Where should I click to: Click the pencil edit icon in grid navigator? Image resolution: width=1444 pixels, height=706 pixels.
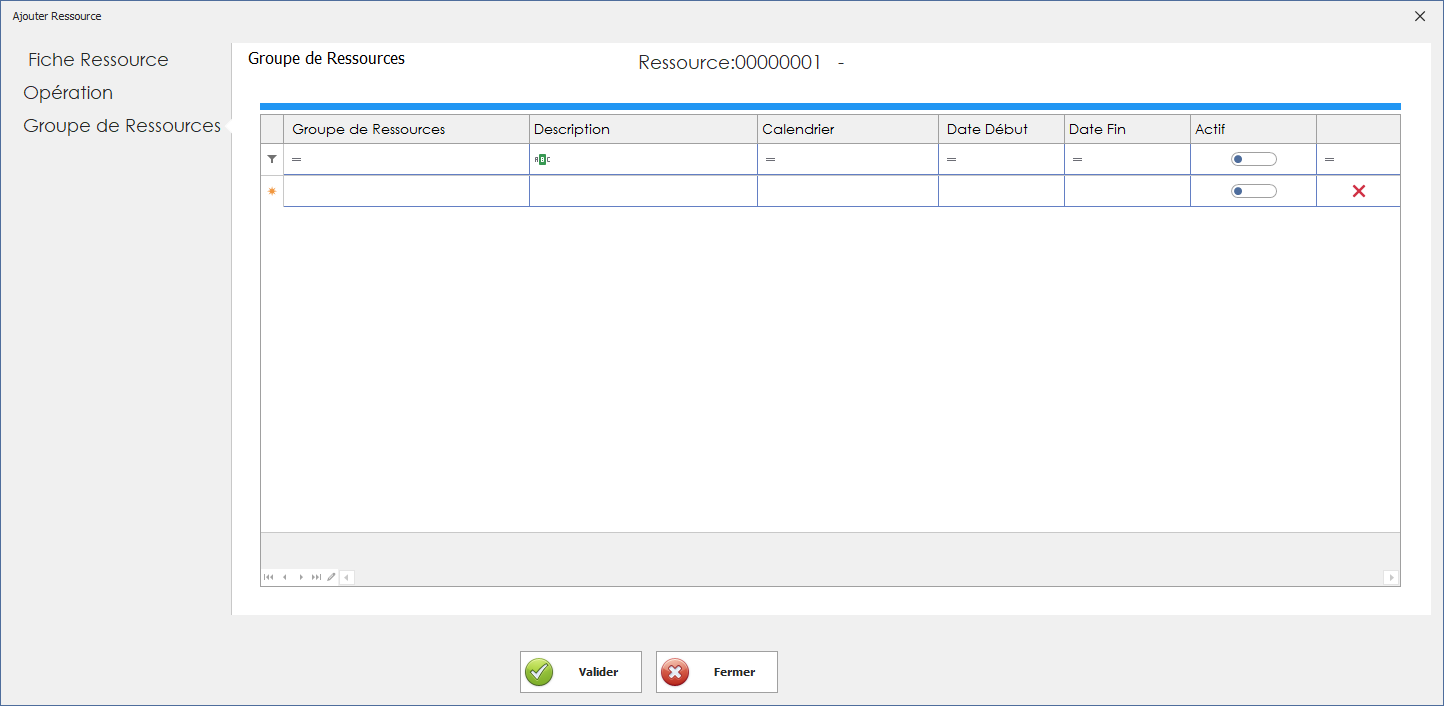point(331,577)
